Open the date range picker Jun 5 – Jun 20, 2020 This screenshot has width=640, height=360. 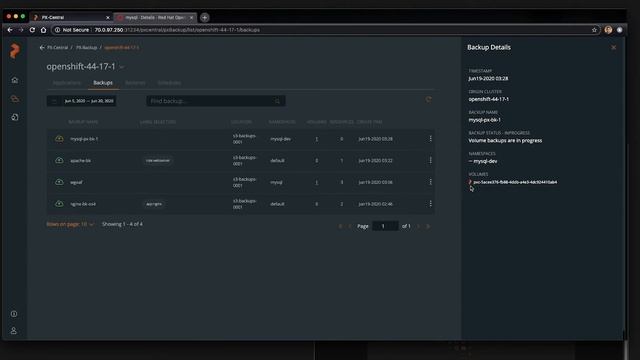81,101
